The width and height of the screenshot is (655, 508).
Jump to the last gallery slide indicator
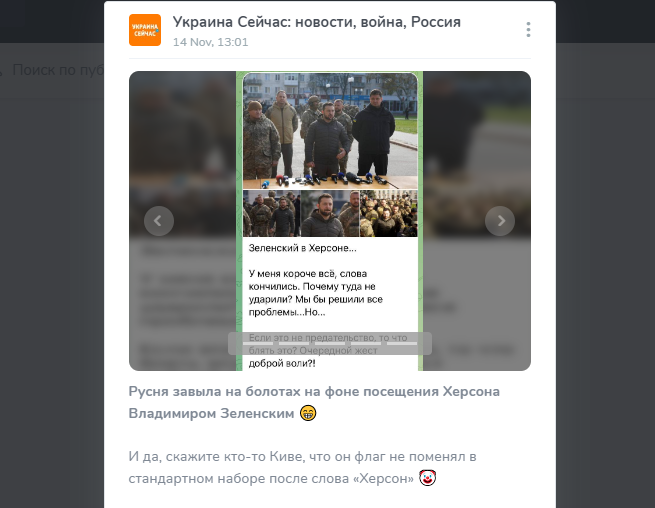click(402, 343)
